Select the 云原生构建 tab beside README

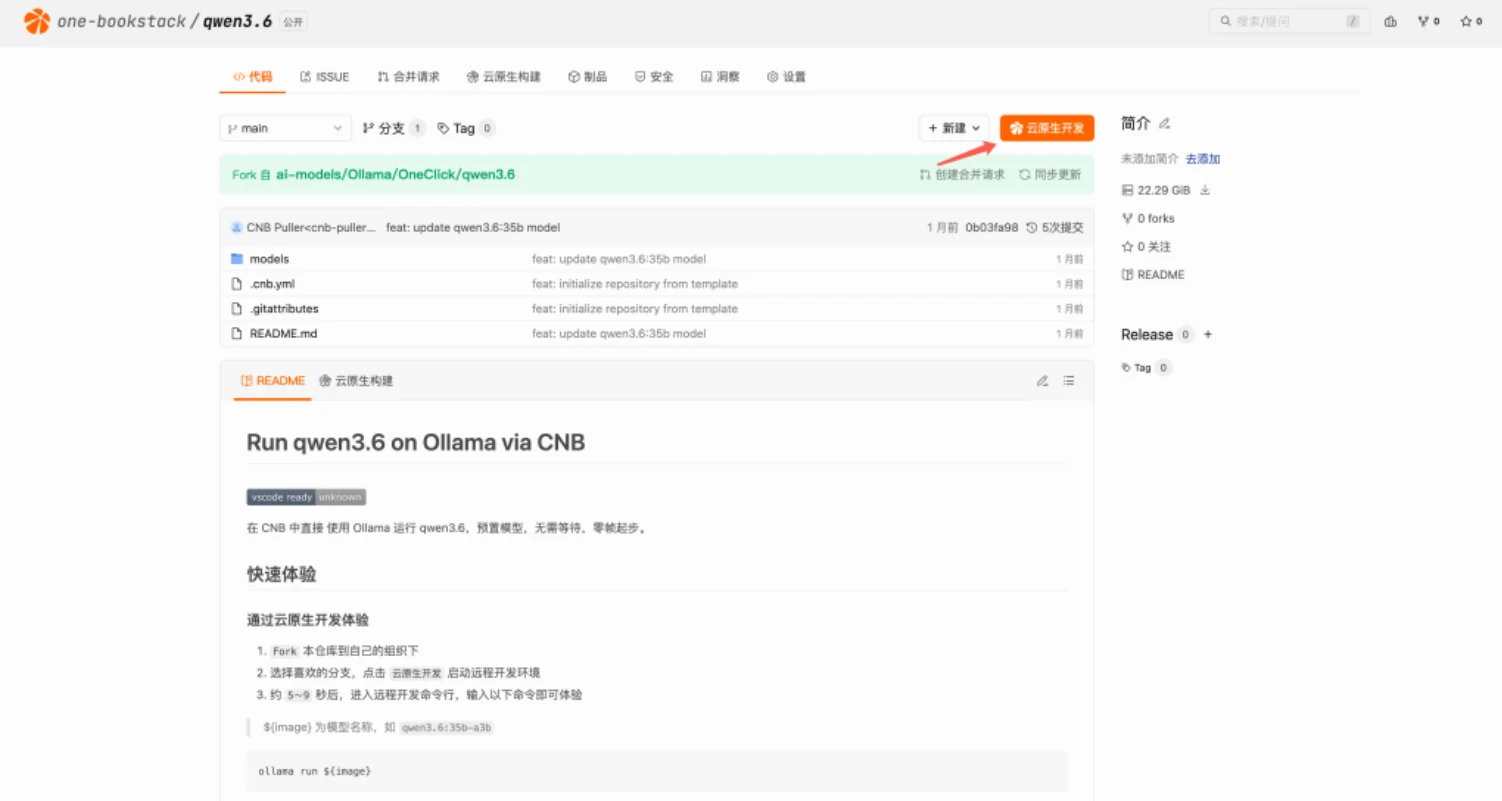(x=356, y=381)
